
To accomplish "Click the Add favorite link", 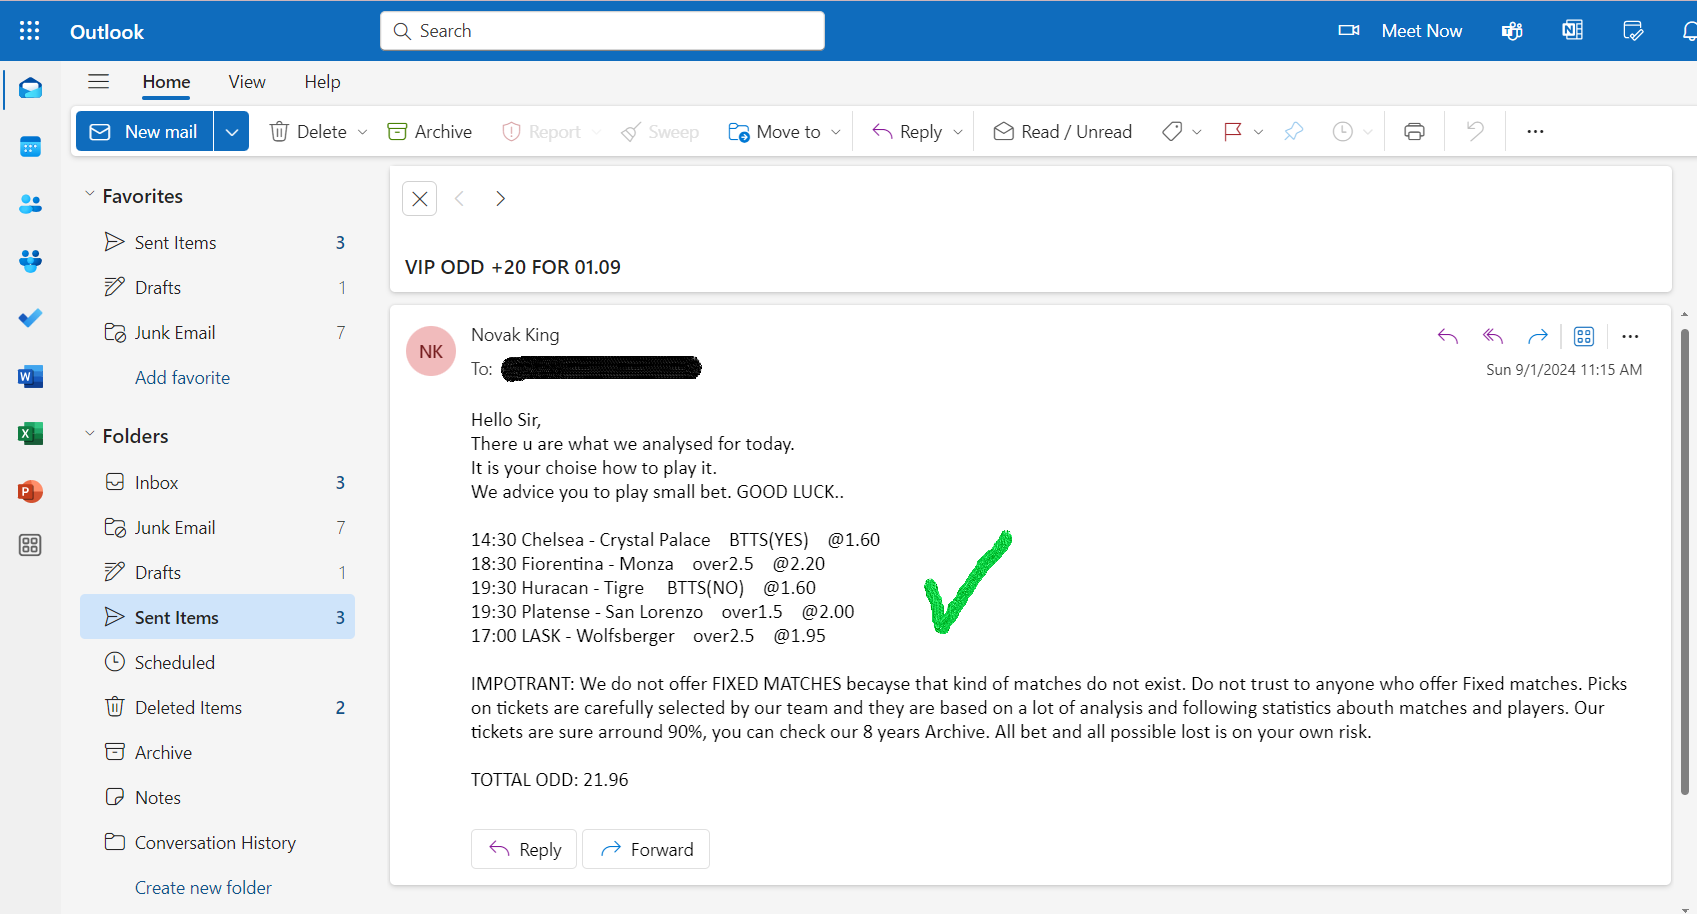I will coord(182,377).
